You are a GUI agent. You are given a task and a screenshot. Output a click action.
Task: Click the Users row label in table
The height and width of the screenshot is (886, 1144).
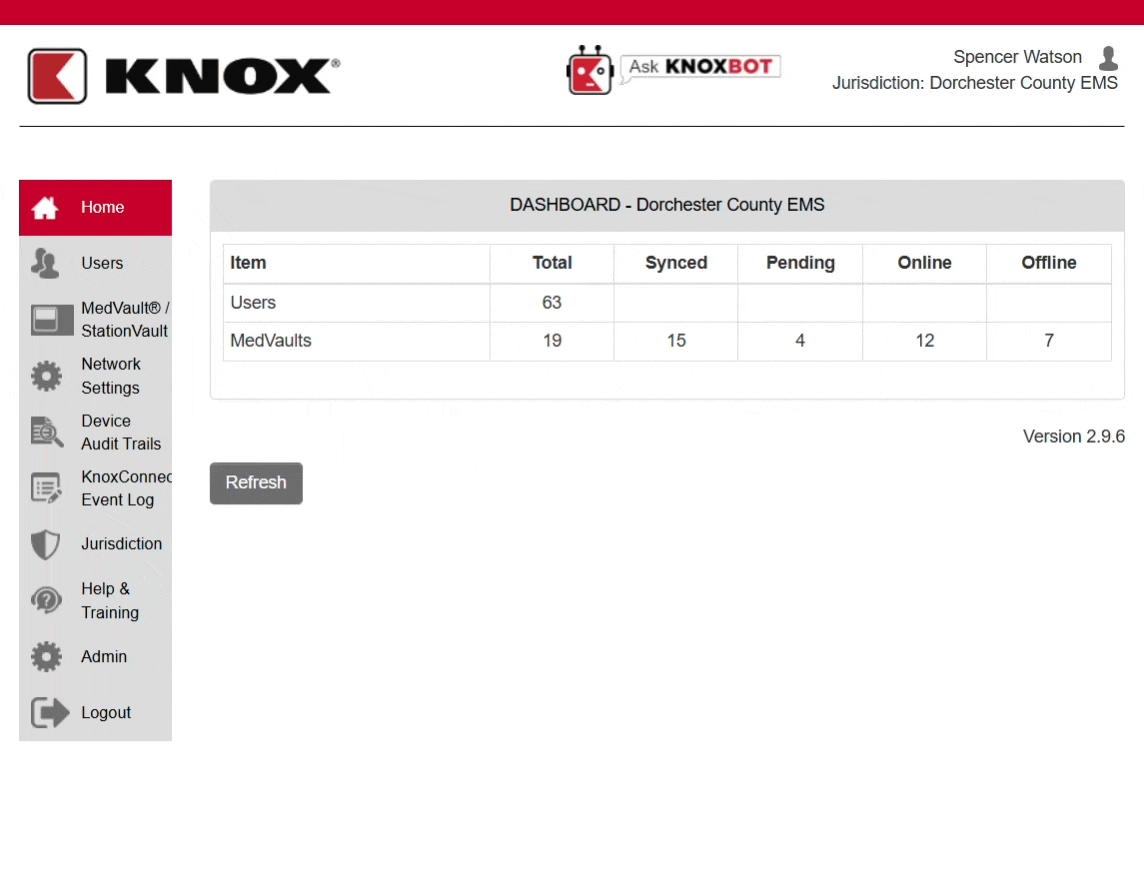tap(253, 302)
